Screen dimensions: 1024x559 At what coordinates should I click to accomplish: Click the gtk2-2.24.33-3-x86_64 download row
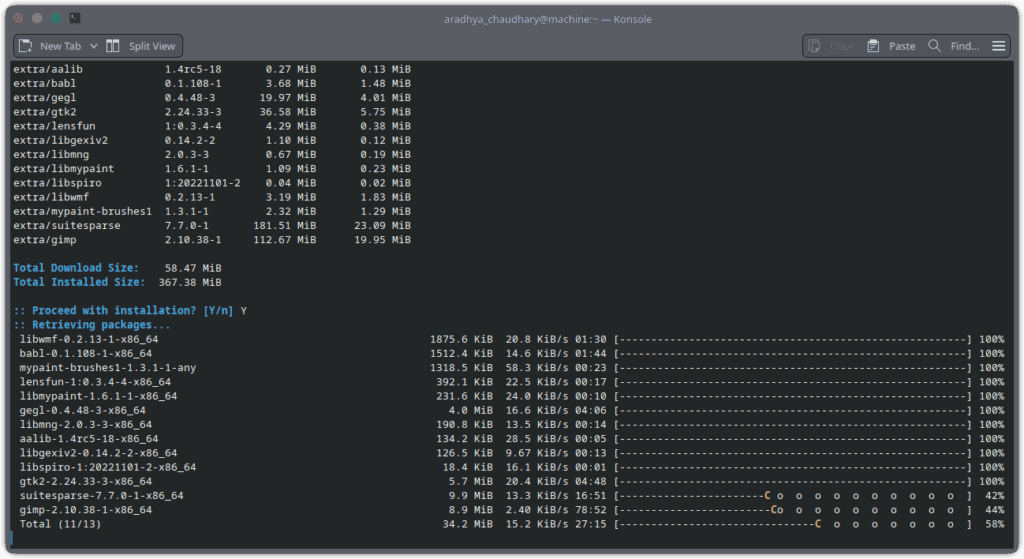[511, 482]
